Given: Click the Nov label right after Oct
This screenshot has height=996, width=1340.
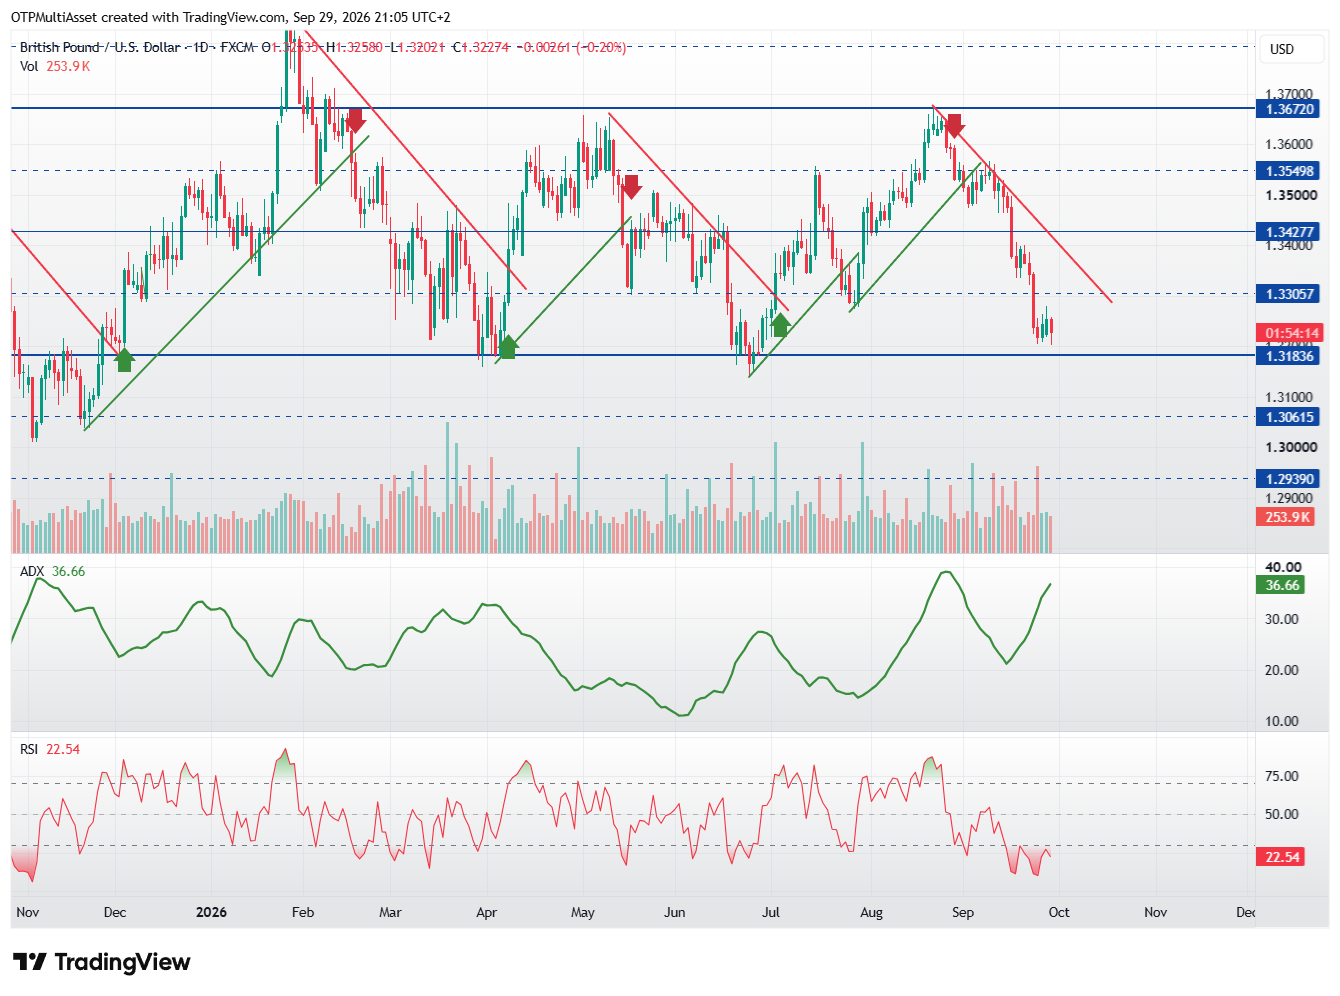Looking at the screenshot, I should [1155, 912].
